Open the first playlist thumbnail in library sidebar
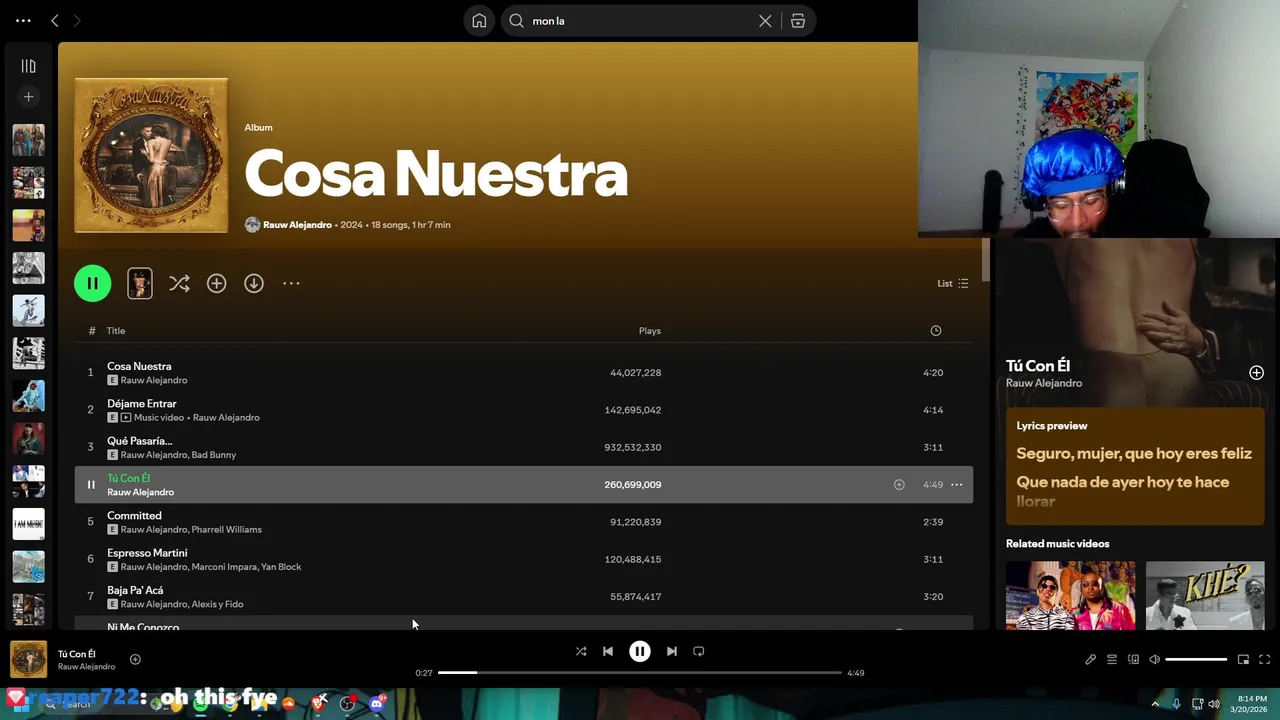Screen dimensions: 1280x720 pos(28,140)
